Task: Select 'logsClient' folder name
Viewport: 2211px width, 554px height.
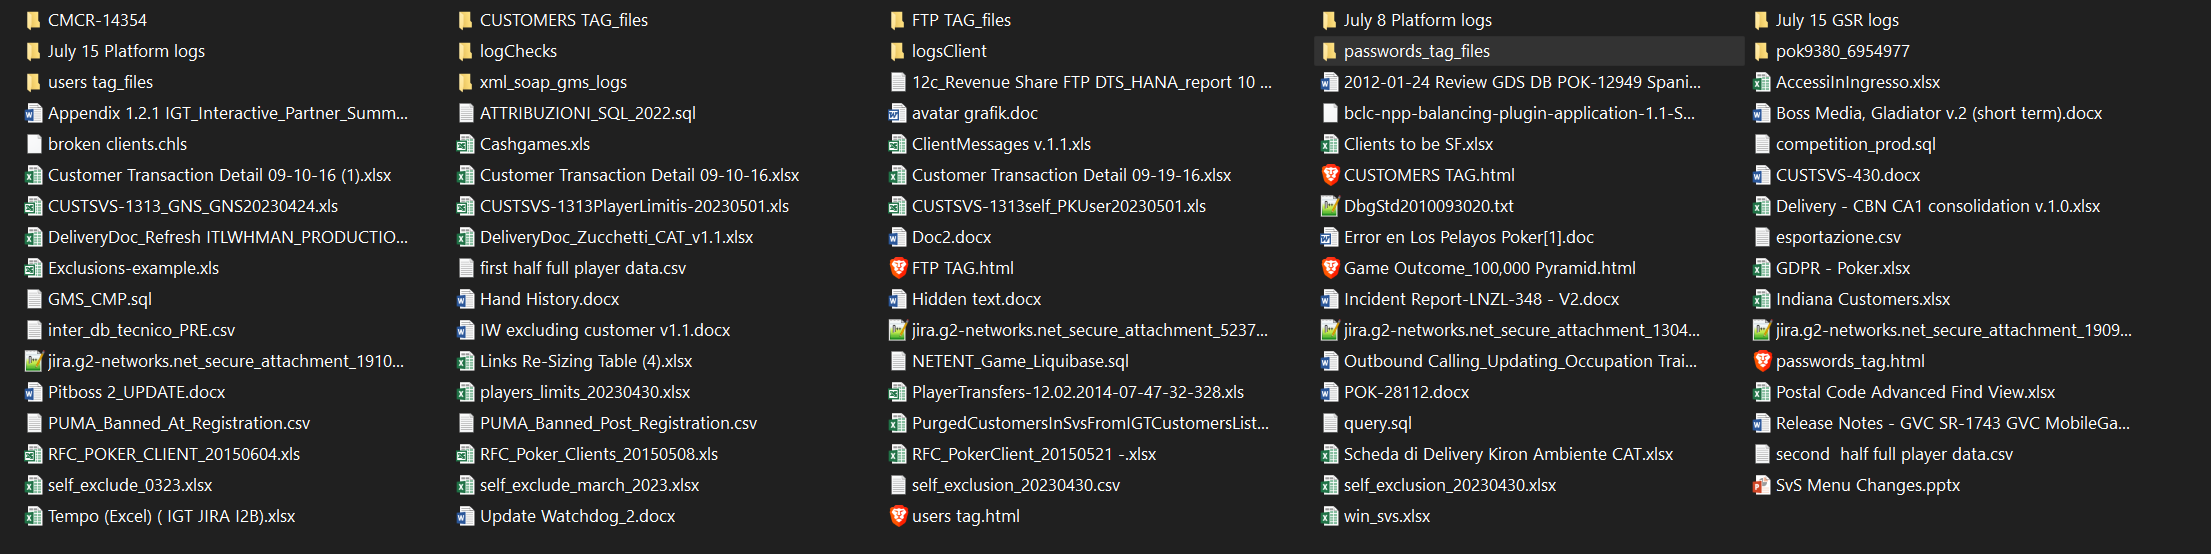Action: 949,51
